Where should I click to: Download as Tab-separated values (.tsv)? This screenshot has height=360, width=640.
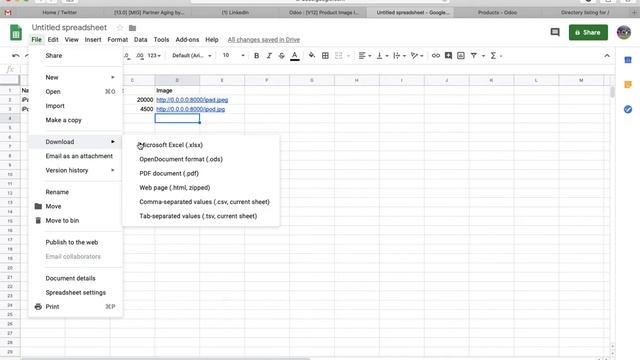point(201,216)
